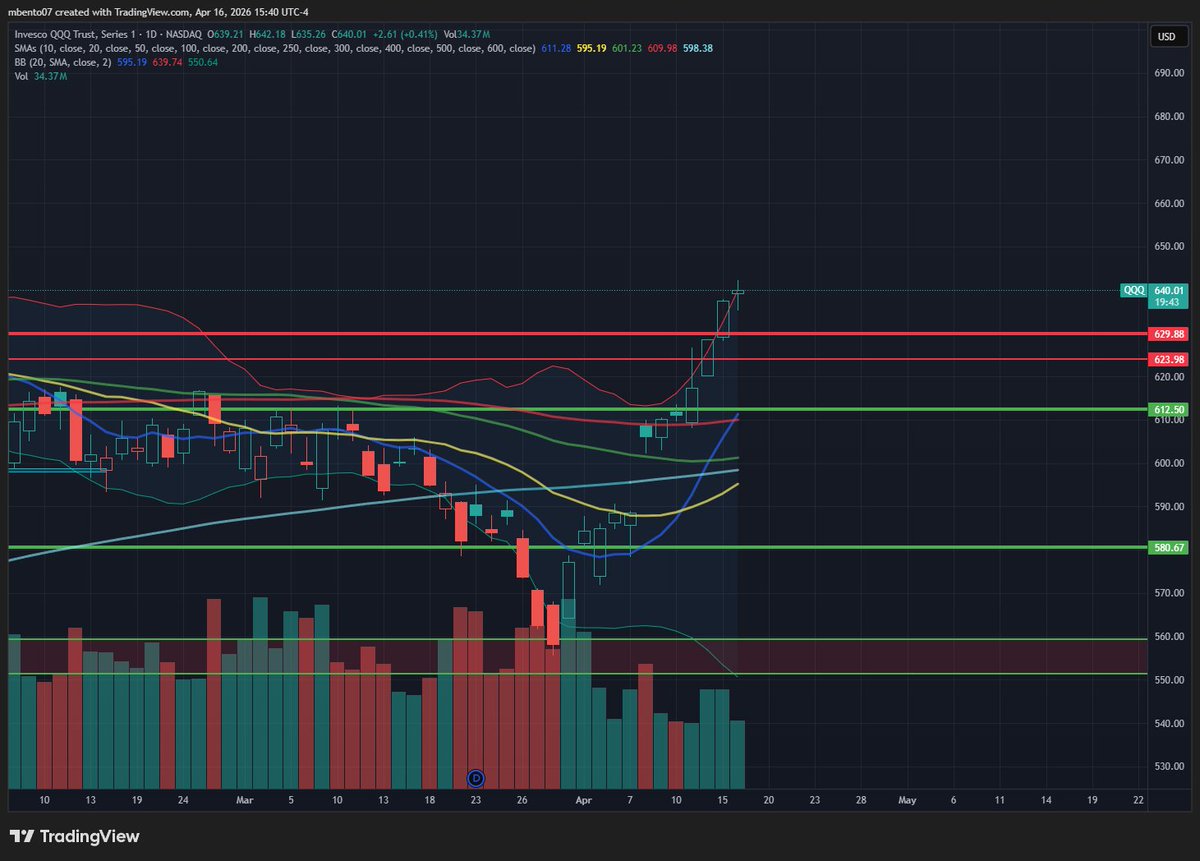Click the 600.00 price axis label
The width and height of the screenshot is (1200, 861).
(1168, 464)
